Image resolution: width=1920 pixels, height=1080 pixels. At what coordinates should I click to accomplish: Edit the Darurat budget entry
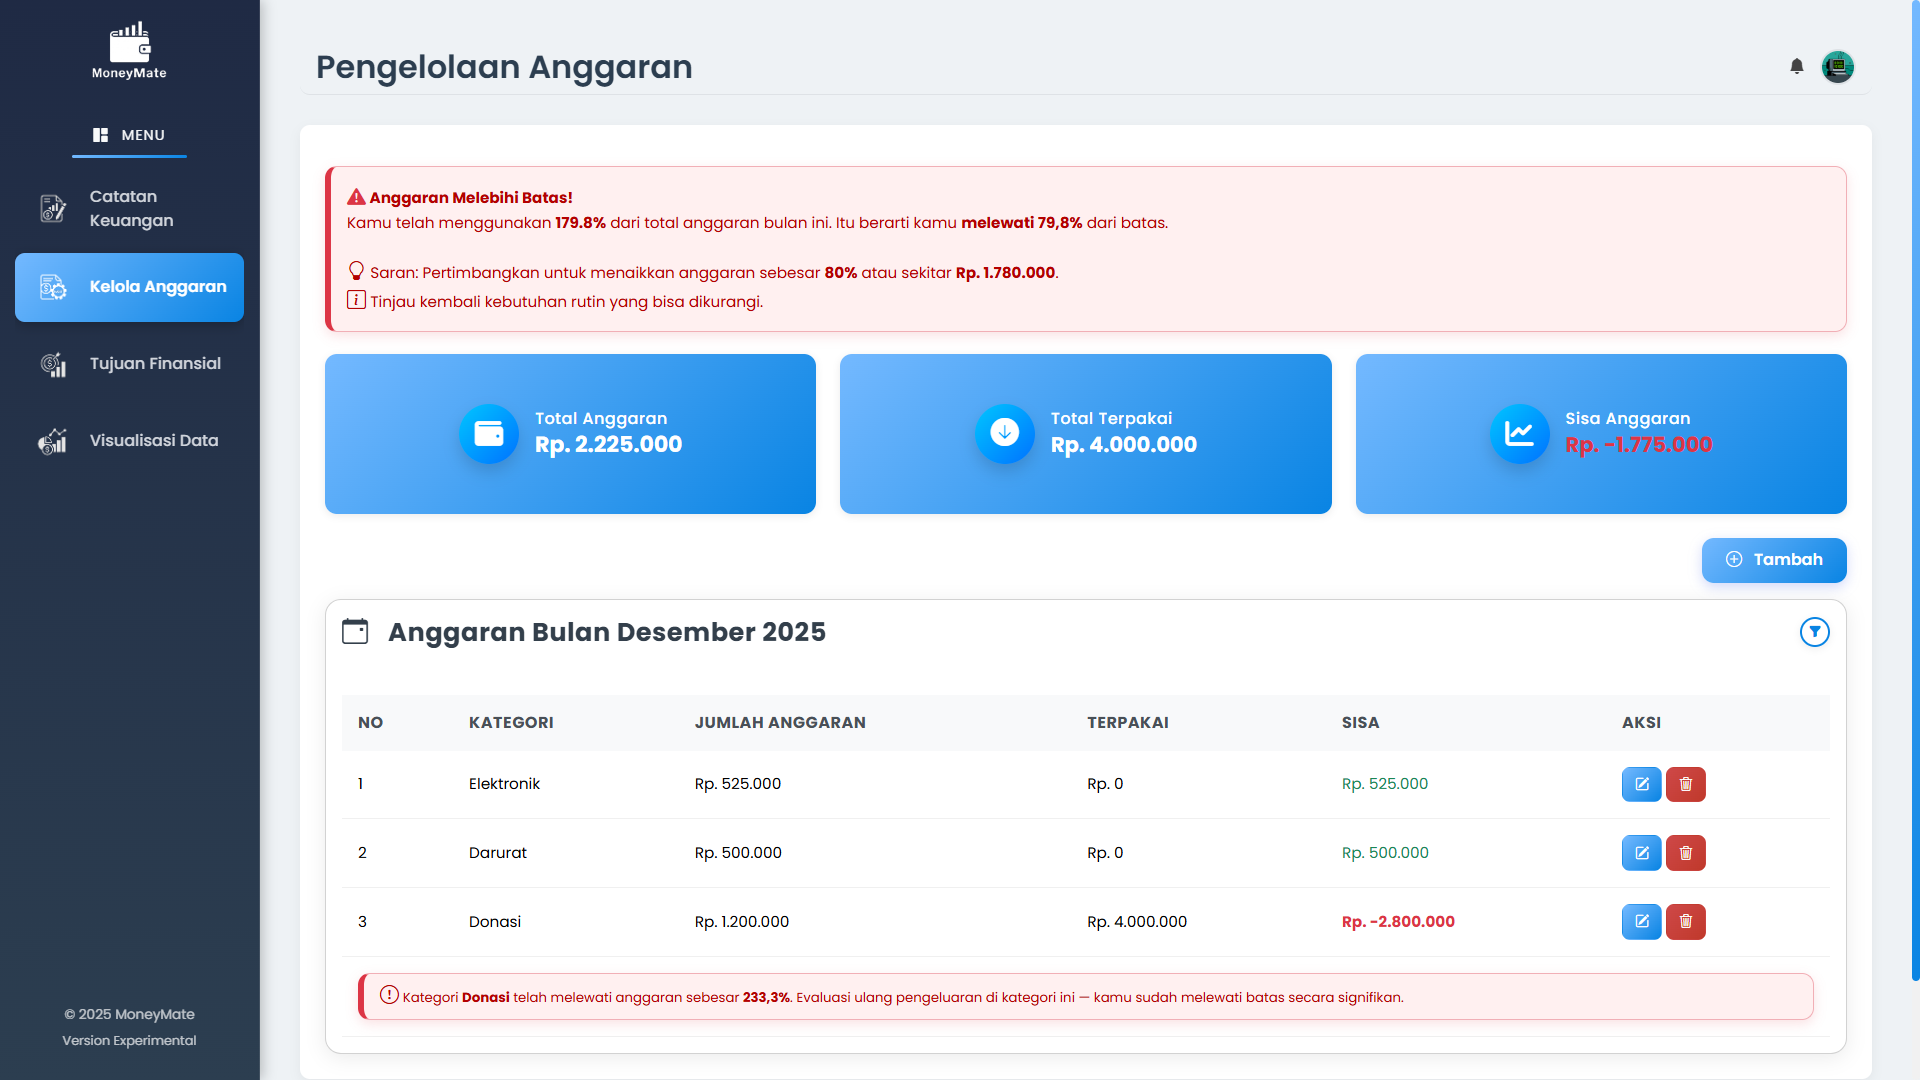point(1641,853)
